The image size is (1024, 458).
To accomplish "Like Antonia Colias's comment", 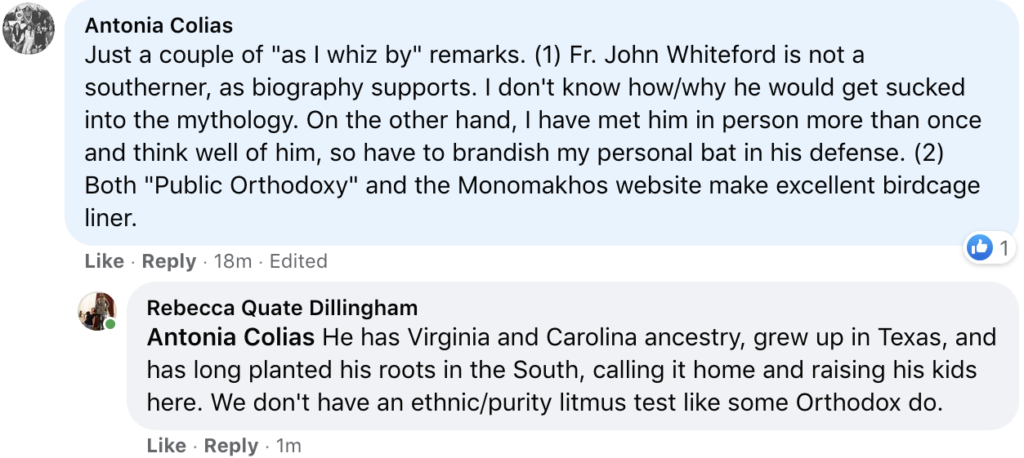I will tap(104, 261).
